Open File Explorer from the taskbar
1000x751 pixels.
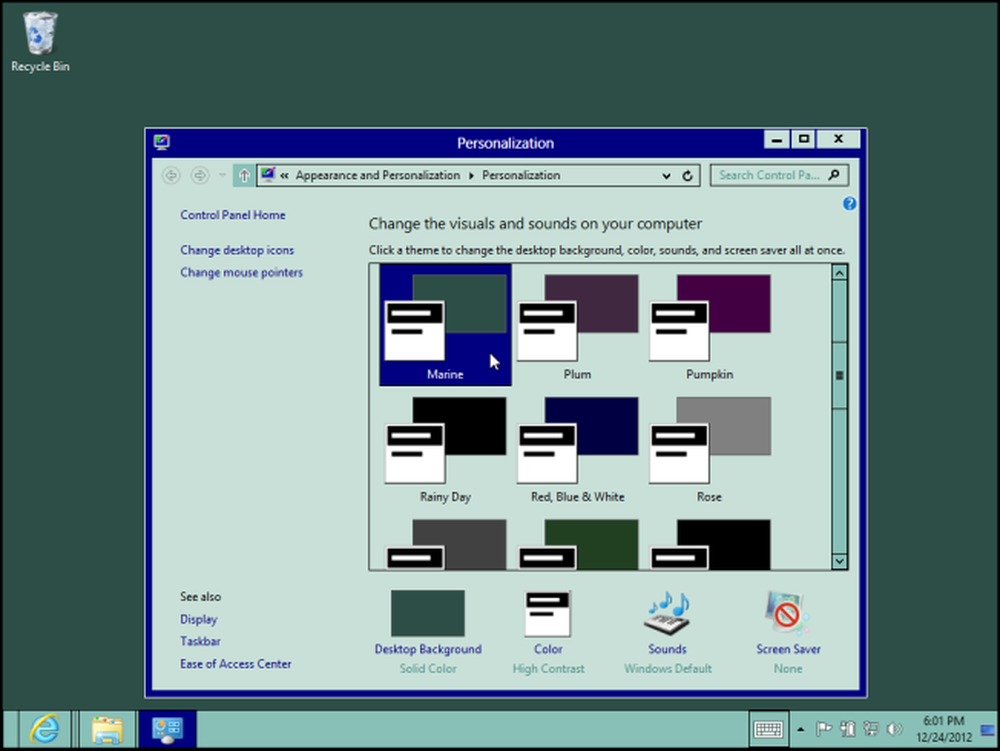(107, 729)
